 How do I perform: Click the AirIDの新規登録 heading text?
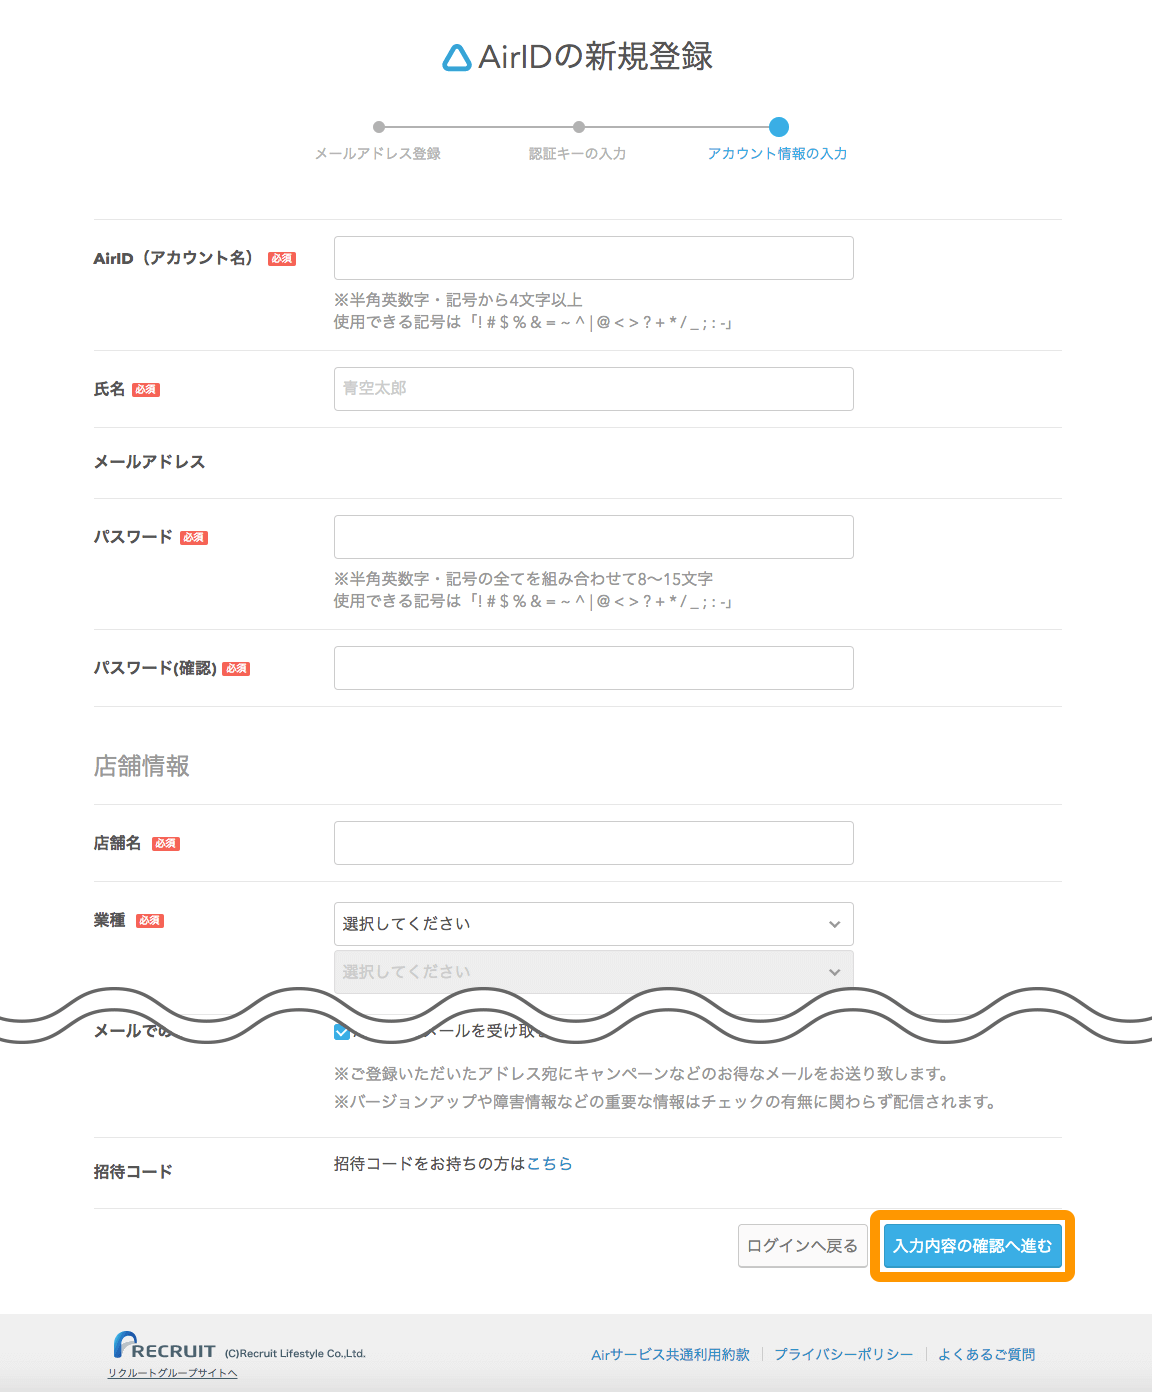coord(596,57)
